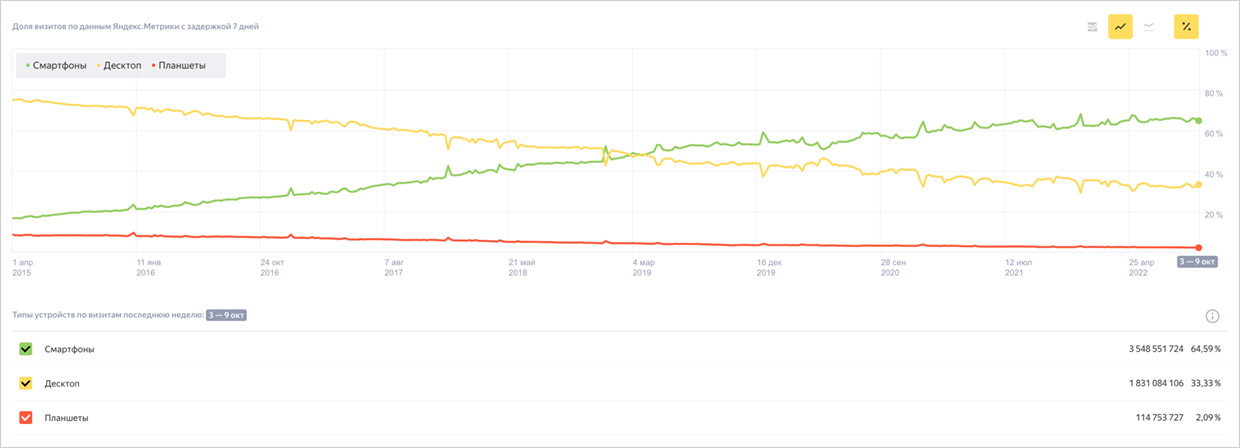Viewport: 1240px width, 448px height.
Task: Switch to stacked area chart view
Action: point(1093,26)
